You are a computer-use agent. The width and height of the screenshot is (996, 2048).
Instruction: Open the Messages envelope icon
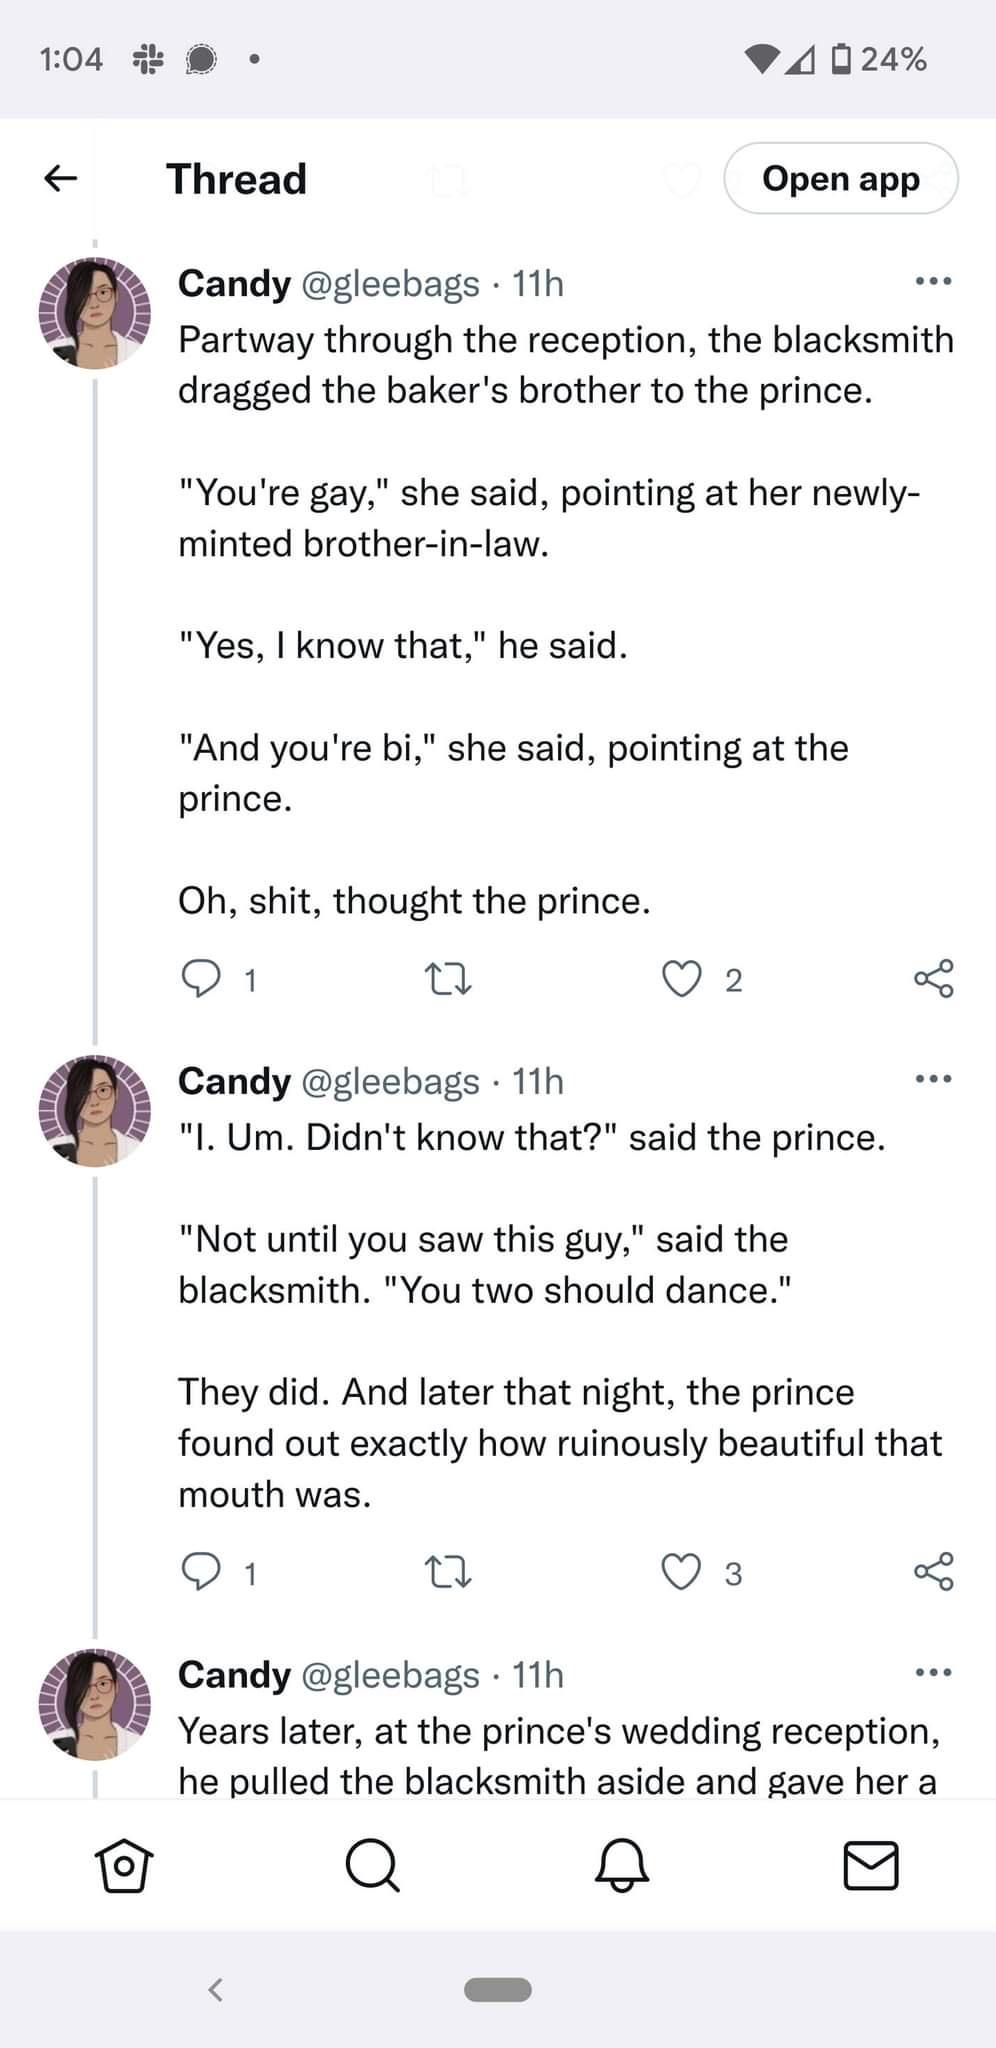pyautogui.click(x=871, y=1866)
